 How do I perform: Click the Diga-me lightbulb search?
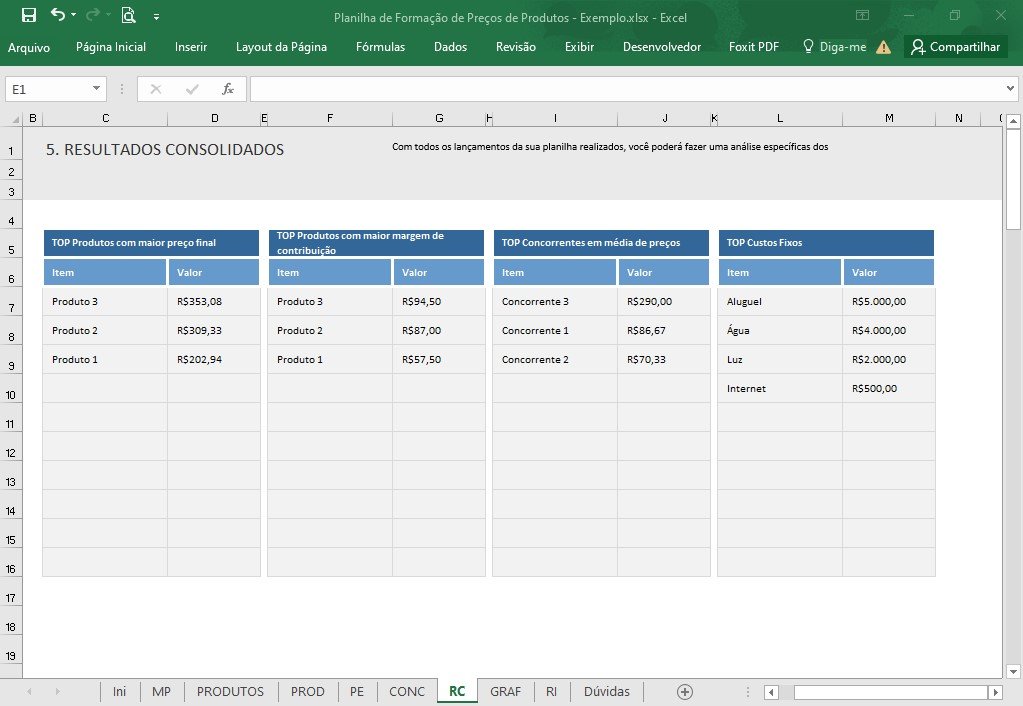click(x=834, y=46)
